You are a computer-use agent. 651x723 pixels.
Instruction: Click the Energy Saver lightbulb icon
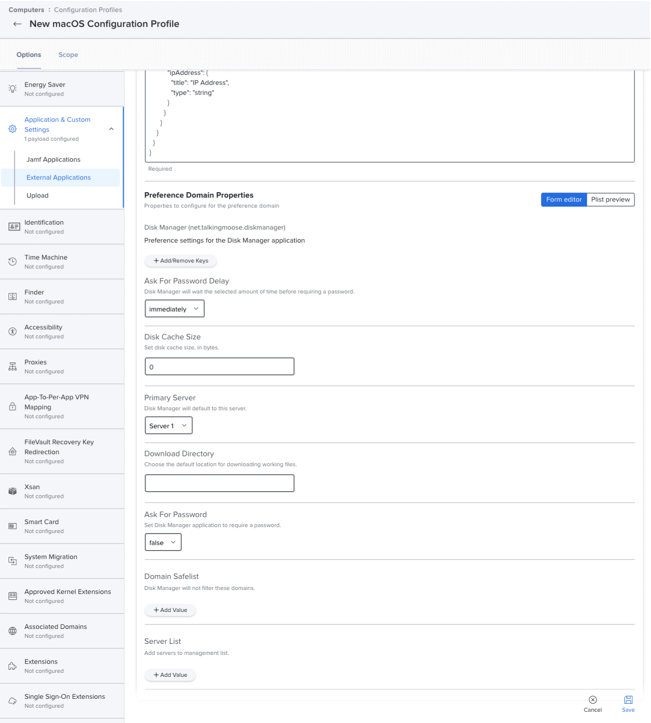click(x=12, y=89)
